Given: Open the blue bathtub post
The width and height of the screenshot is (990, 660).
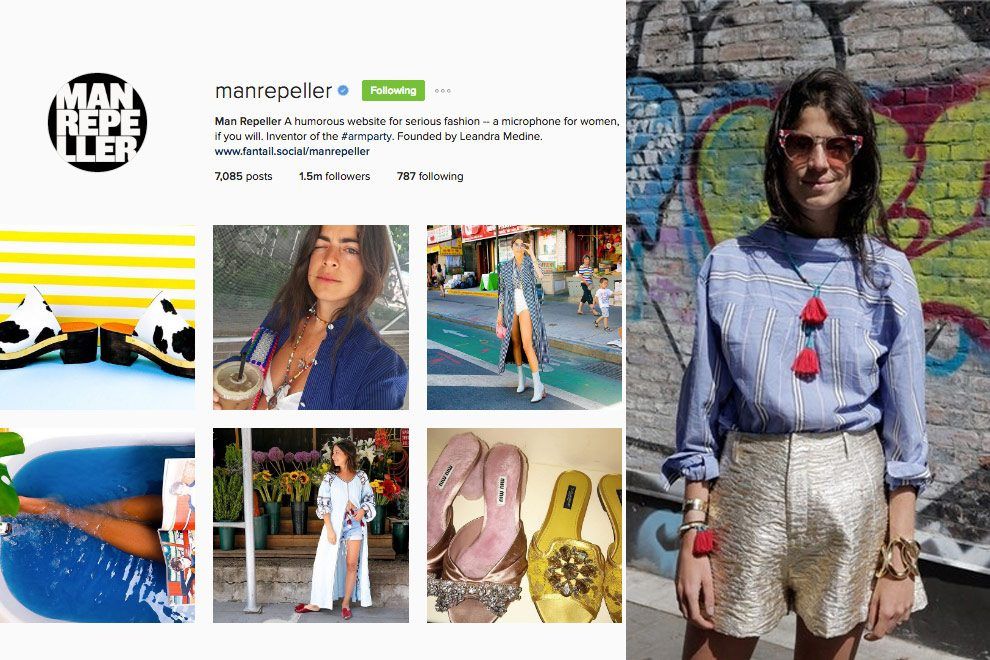Looking at the screenshot, I should (97, 525).
